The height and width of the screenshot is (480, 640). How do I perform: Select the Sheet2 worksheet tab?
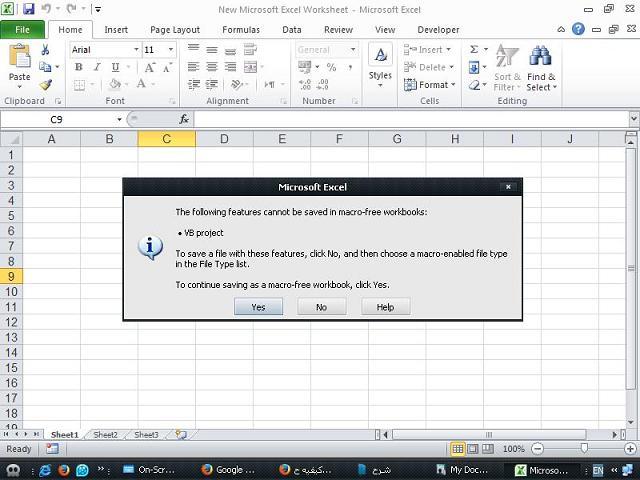click(105, 435)
